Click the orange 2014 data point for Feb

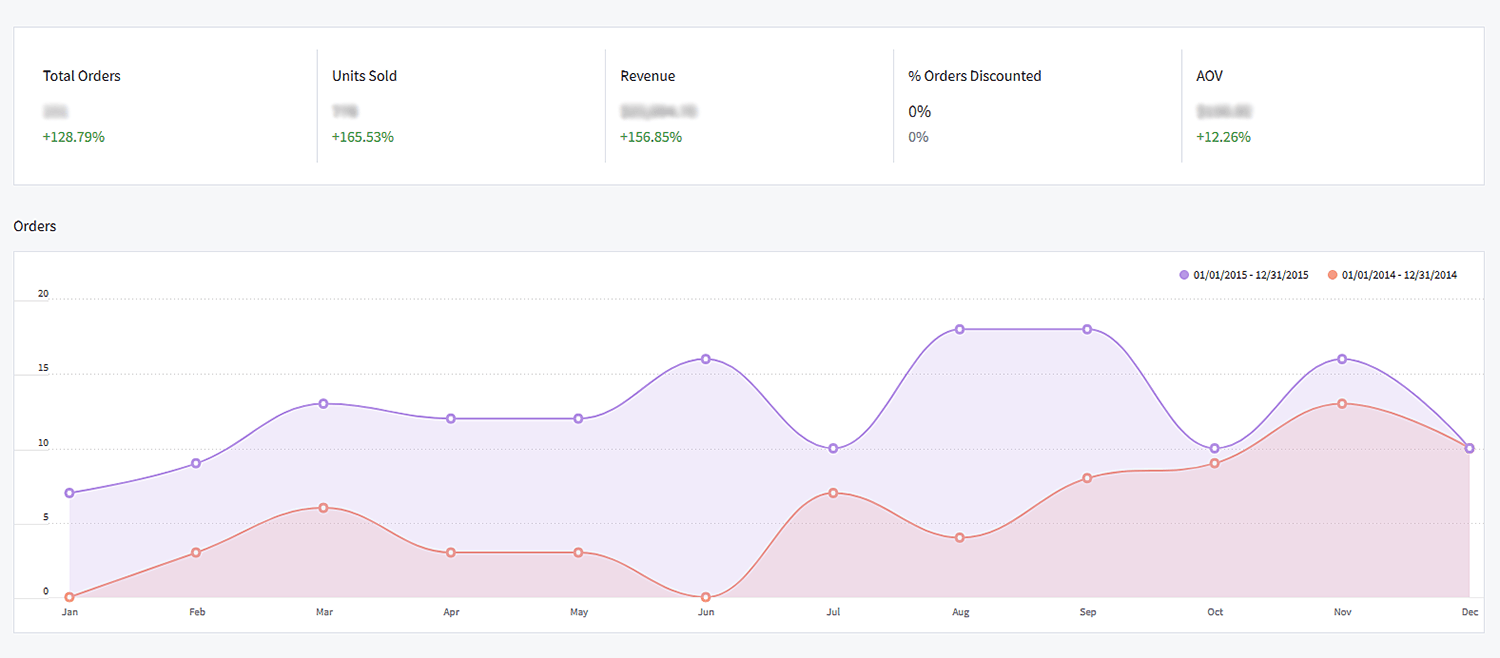point(196,552)
